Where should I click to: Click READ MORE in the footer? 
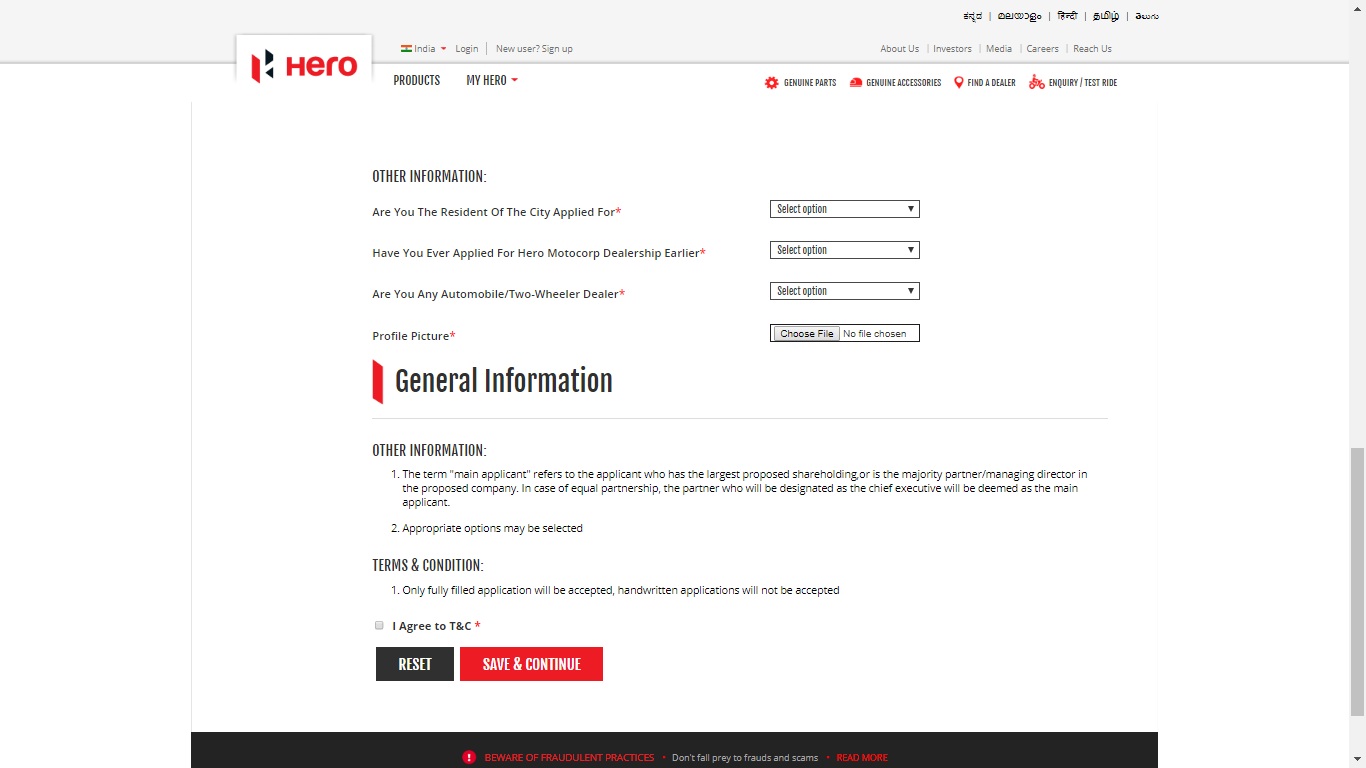(x=861, y=757)
